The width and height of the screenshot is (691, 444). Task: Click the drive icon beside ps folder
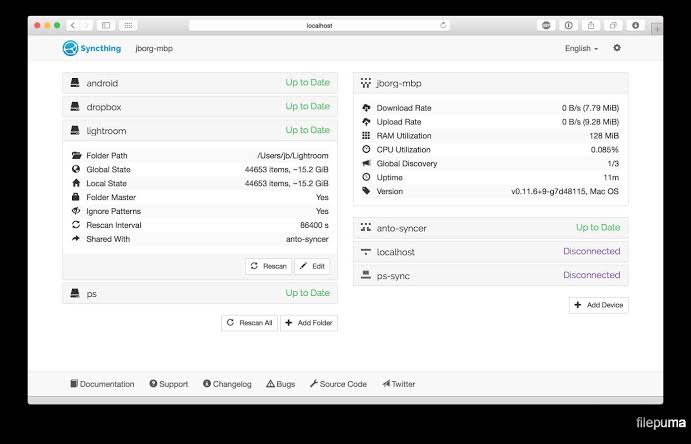tap(75, 293)
